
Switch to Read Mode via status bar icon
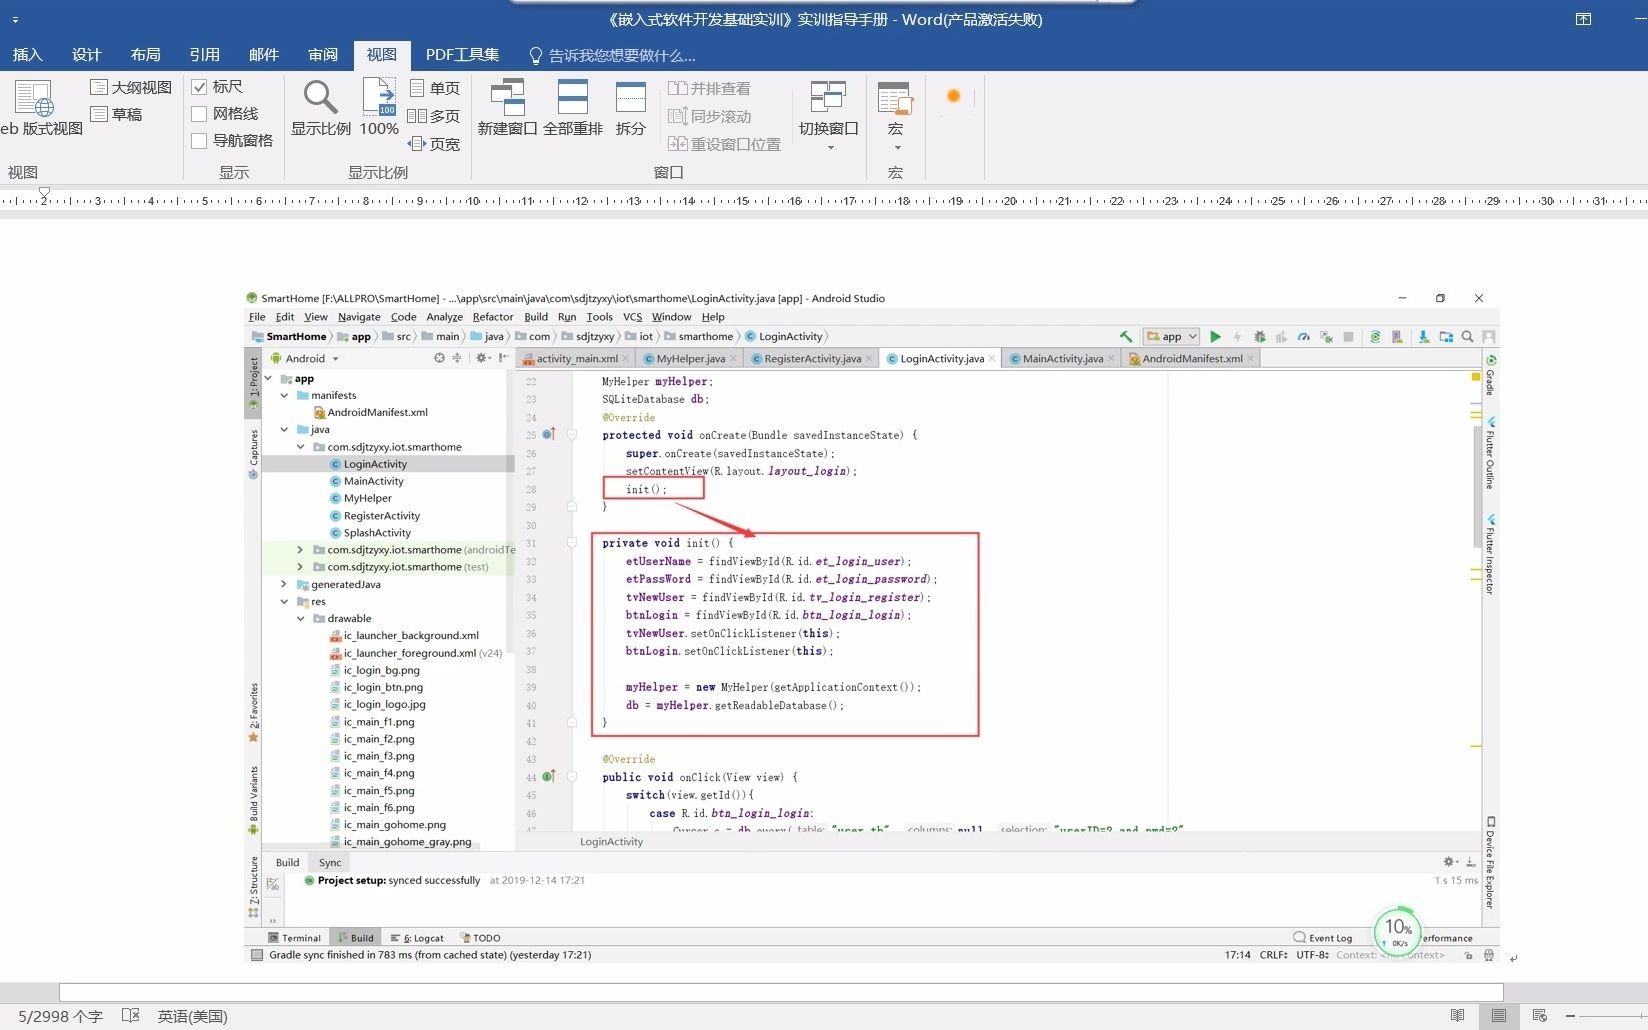(x=1457, y=1015)
